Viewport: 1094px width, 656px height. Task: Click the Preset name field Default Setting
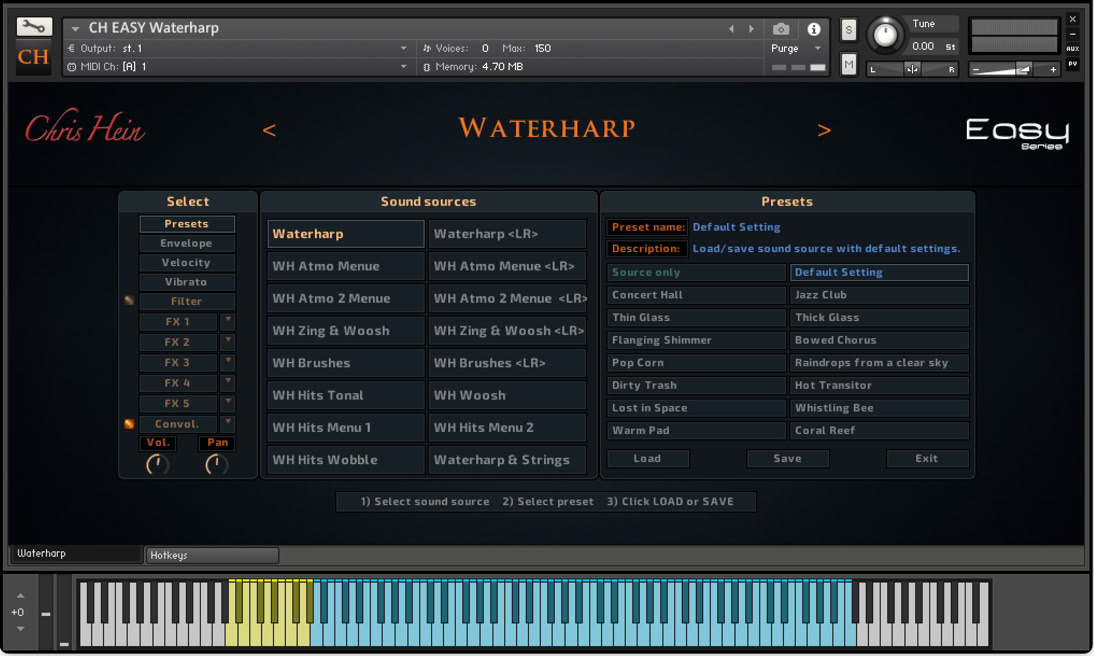[737, 227]
